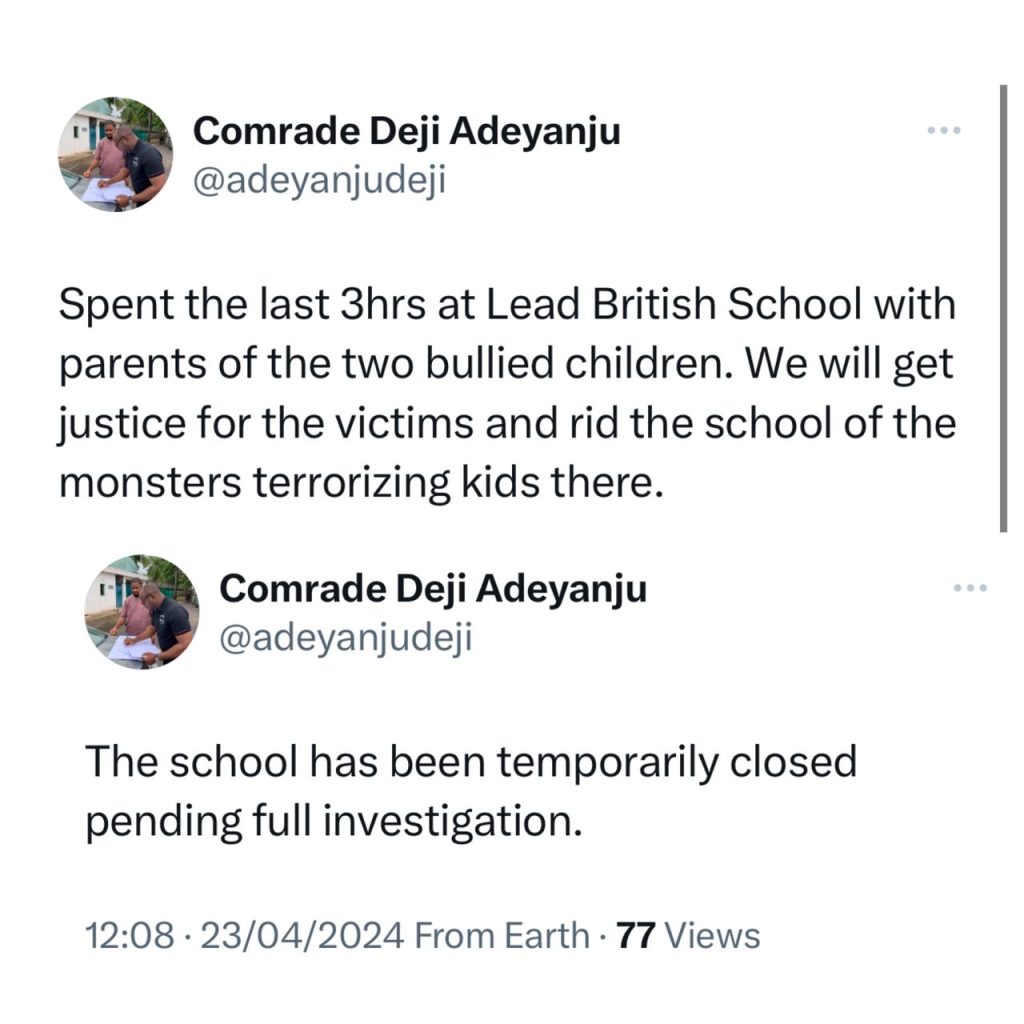1024x1024 pixels.
Task: View the 77 Views count
Action: pyautogui.click(x=688, y=935)
